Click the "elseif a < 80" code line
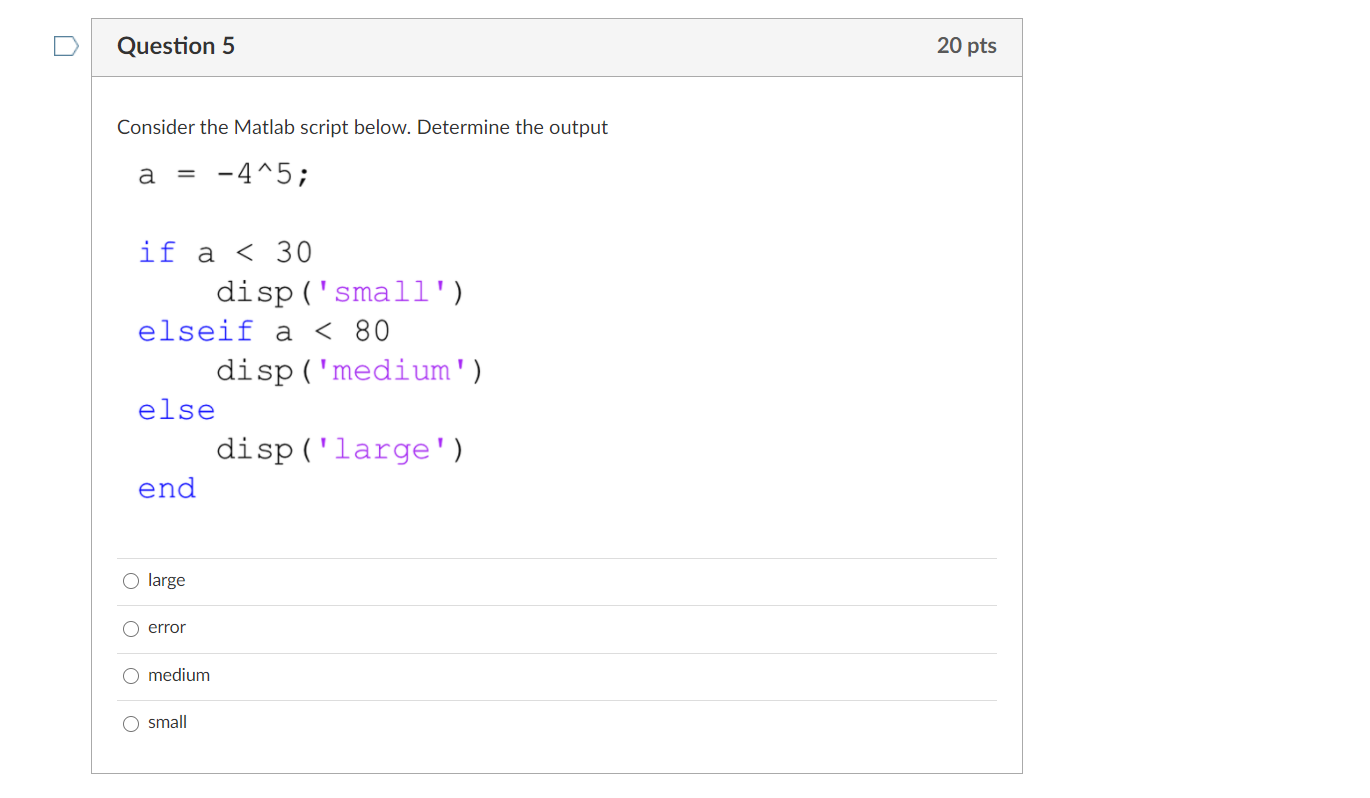Screen dimensions: 1370x798 pyautogui.click(x=264, y=331)
